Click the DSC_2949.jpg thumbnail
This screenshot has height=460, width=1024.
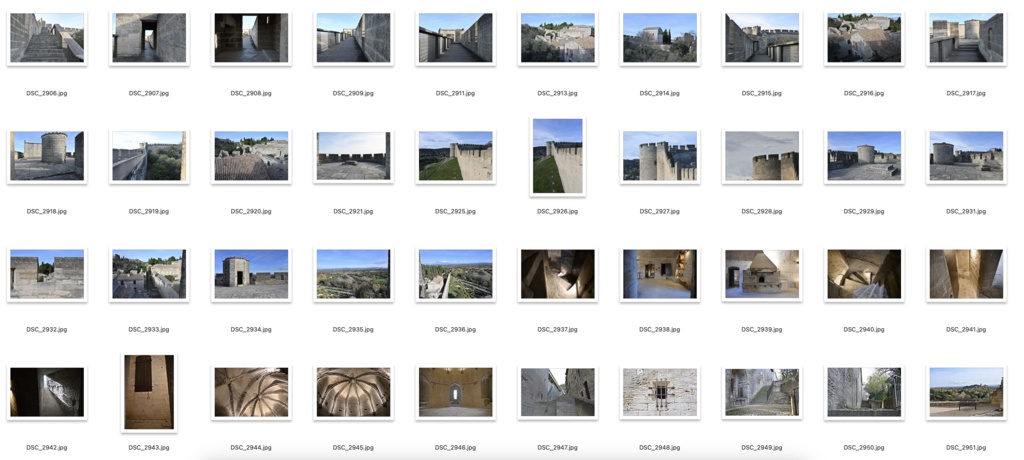coord(762,392)
